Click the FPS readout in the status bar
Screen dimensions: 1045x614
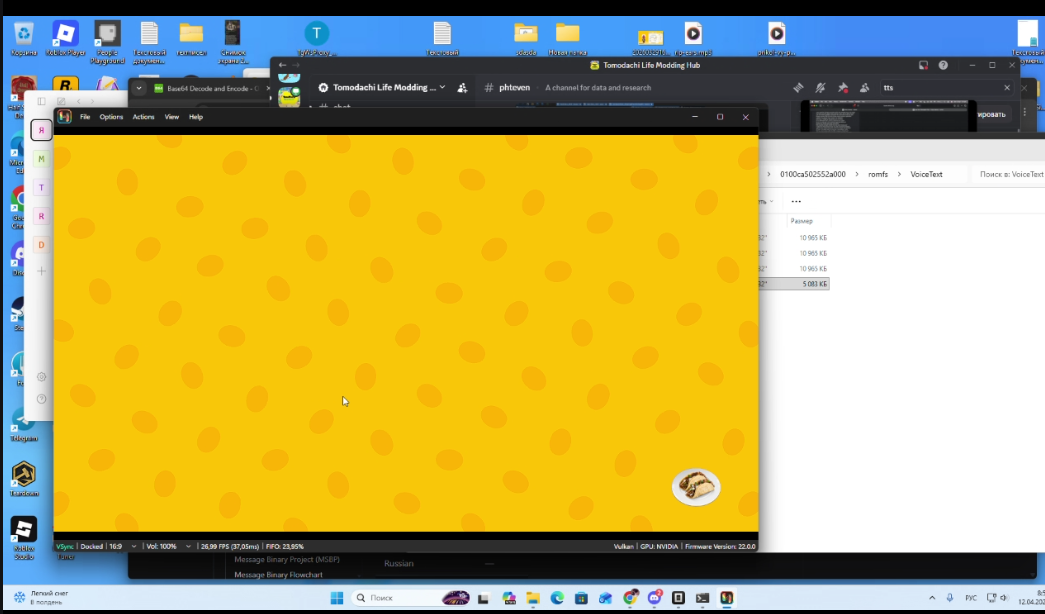pos(229,546)
